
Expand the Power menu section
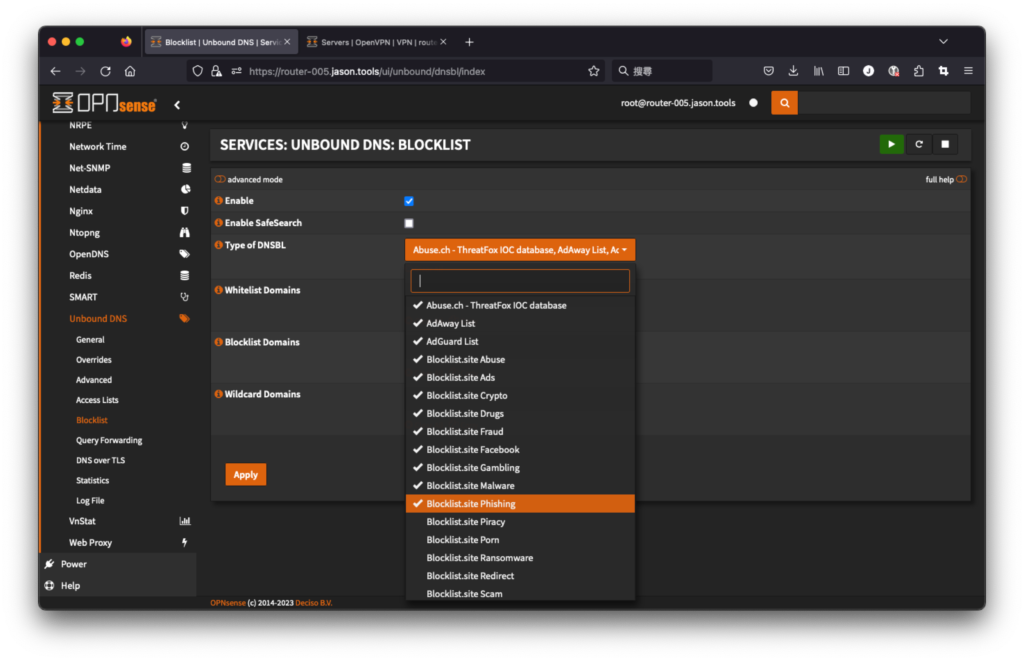coord(74,564)
